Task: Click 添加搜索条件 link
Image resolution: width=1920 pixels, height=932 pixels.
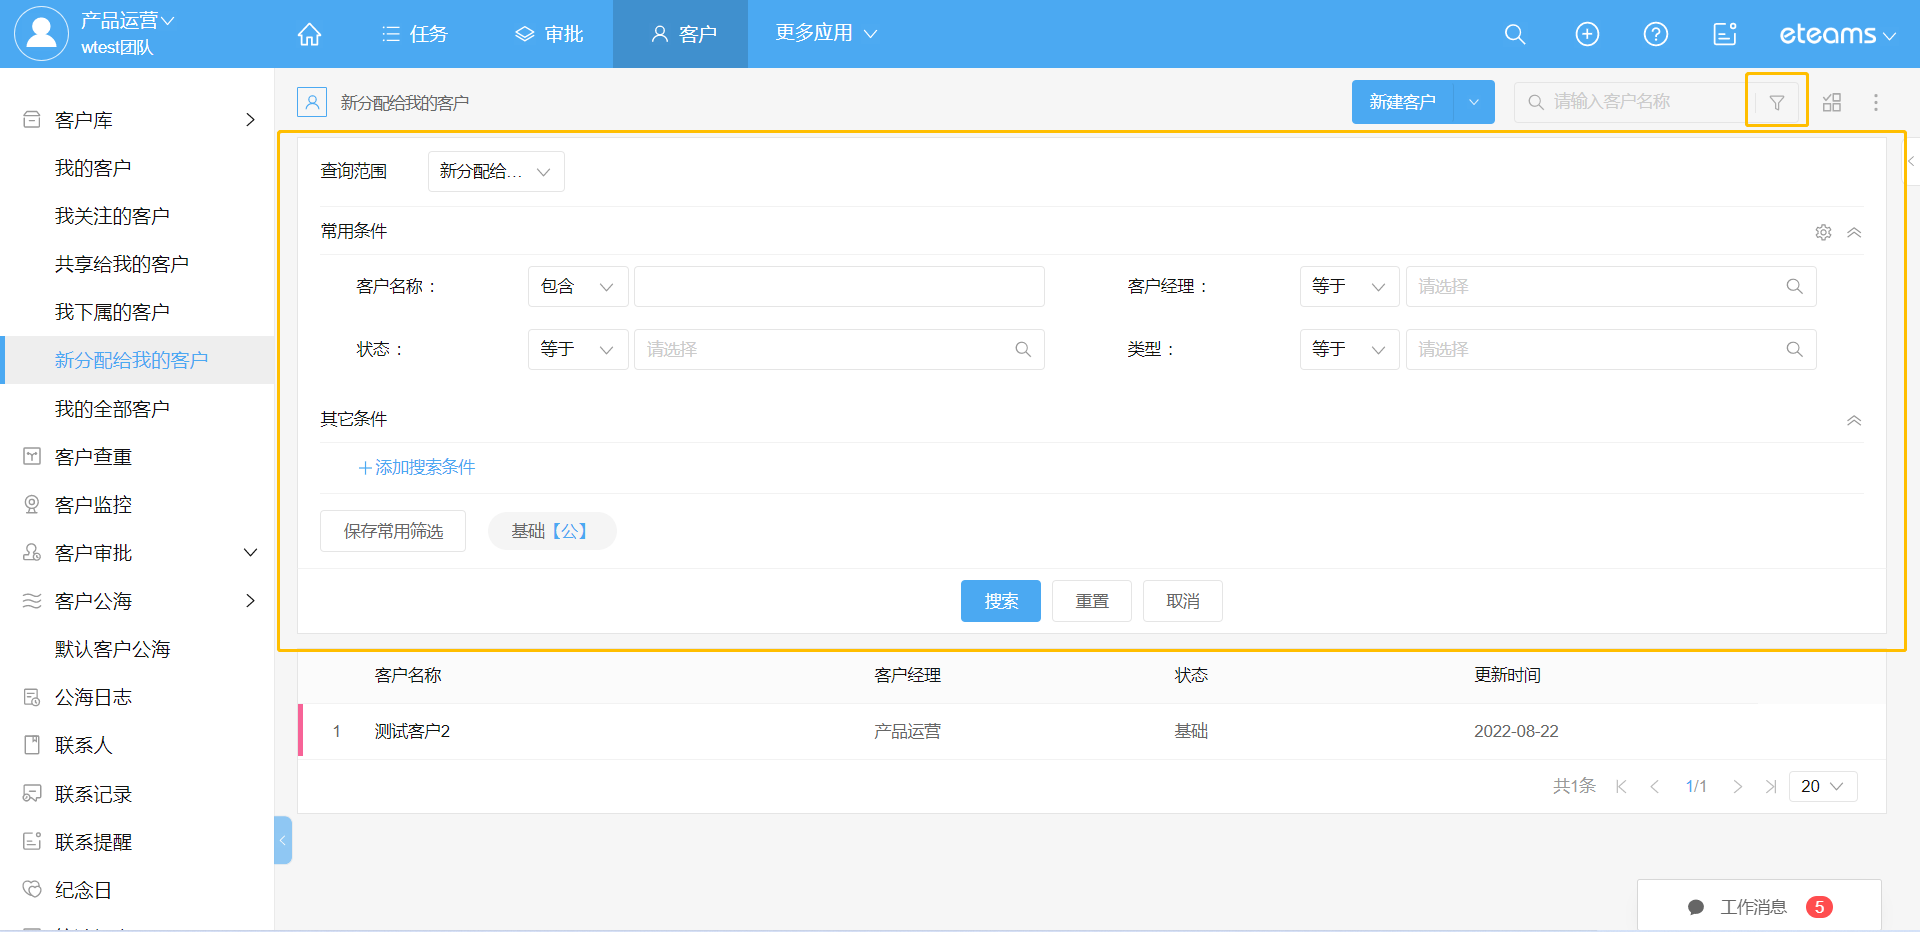Action: pos(417,467)
